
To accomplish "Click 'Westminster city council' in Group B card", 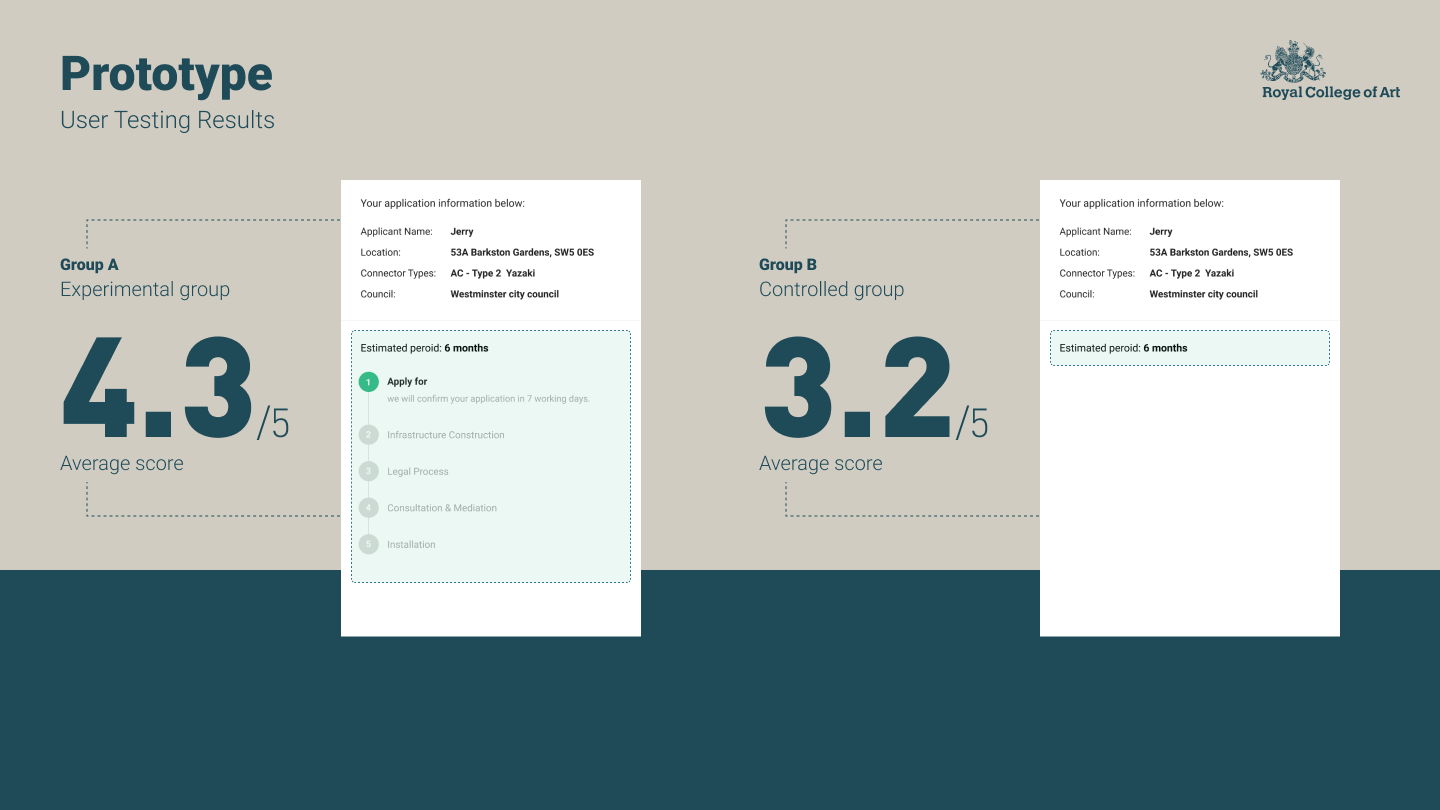I will point(1204,295).
